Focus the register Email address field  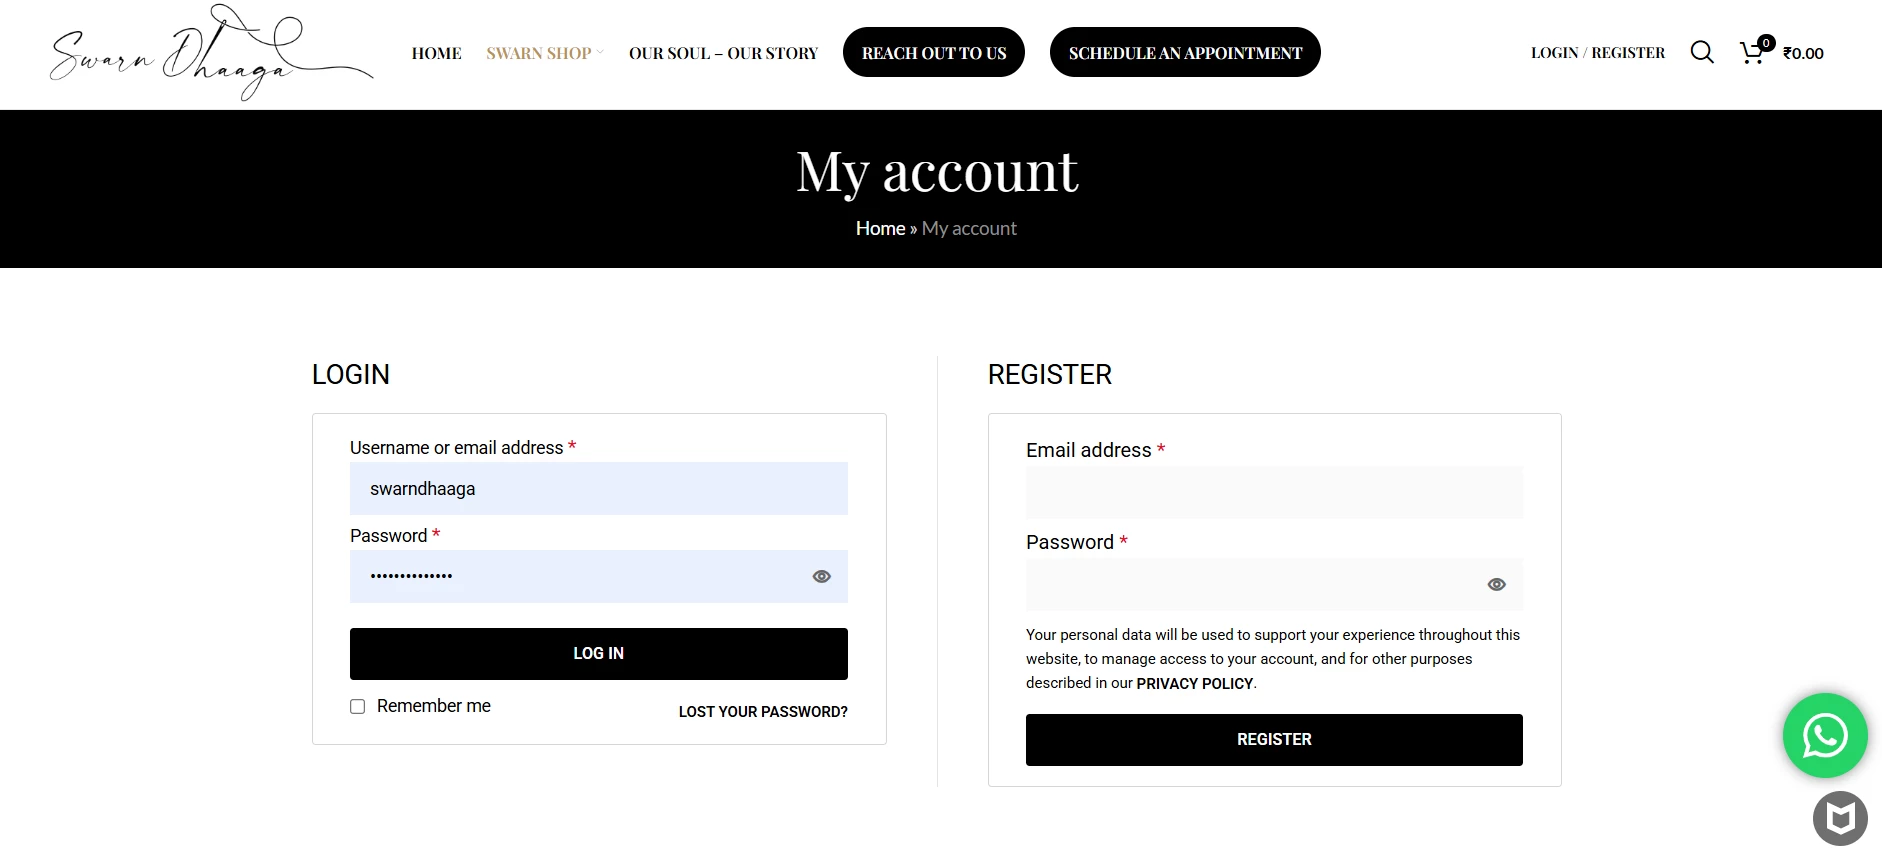[x=1274, y=492]
